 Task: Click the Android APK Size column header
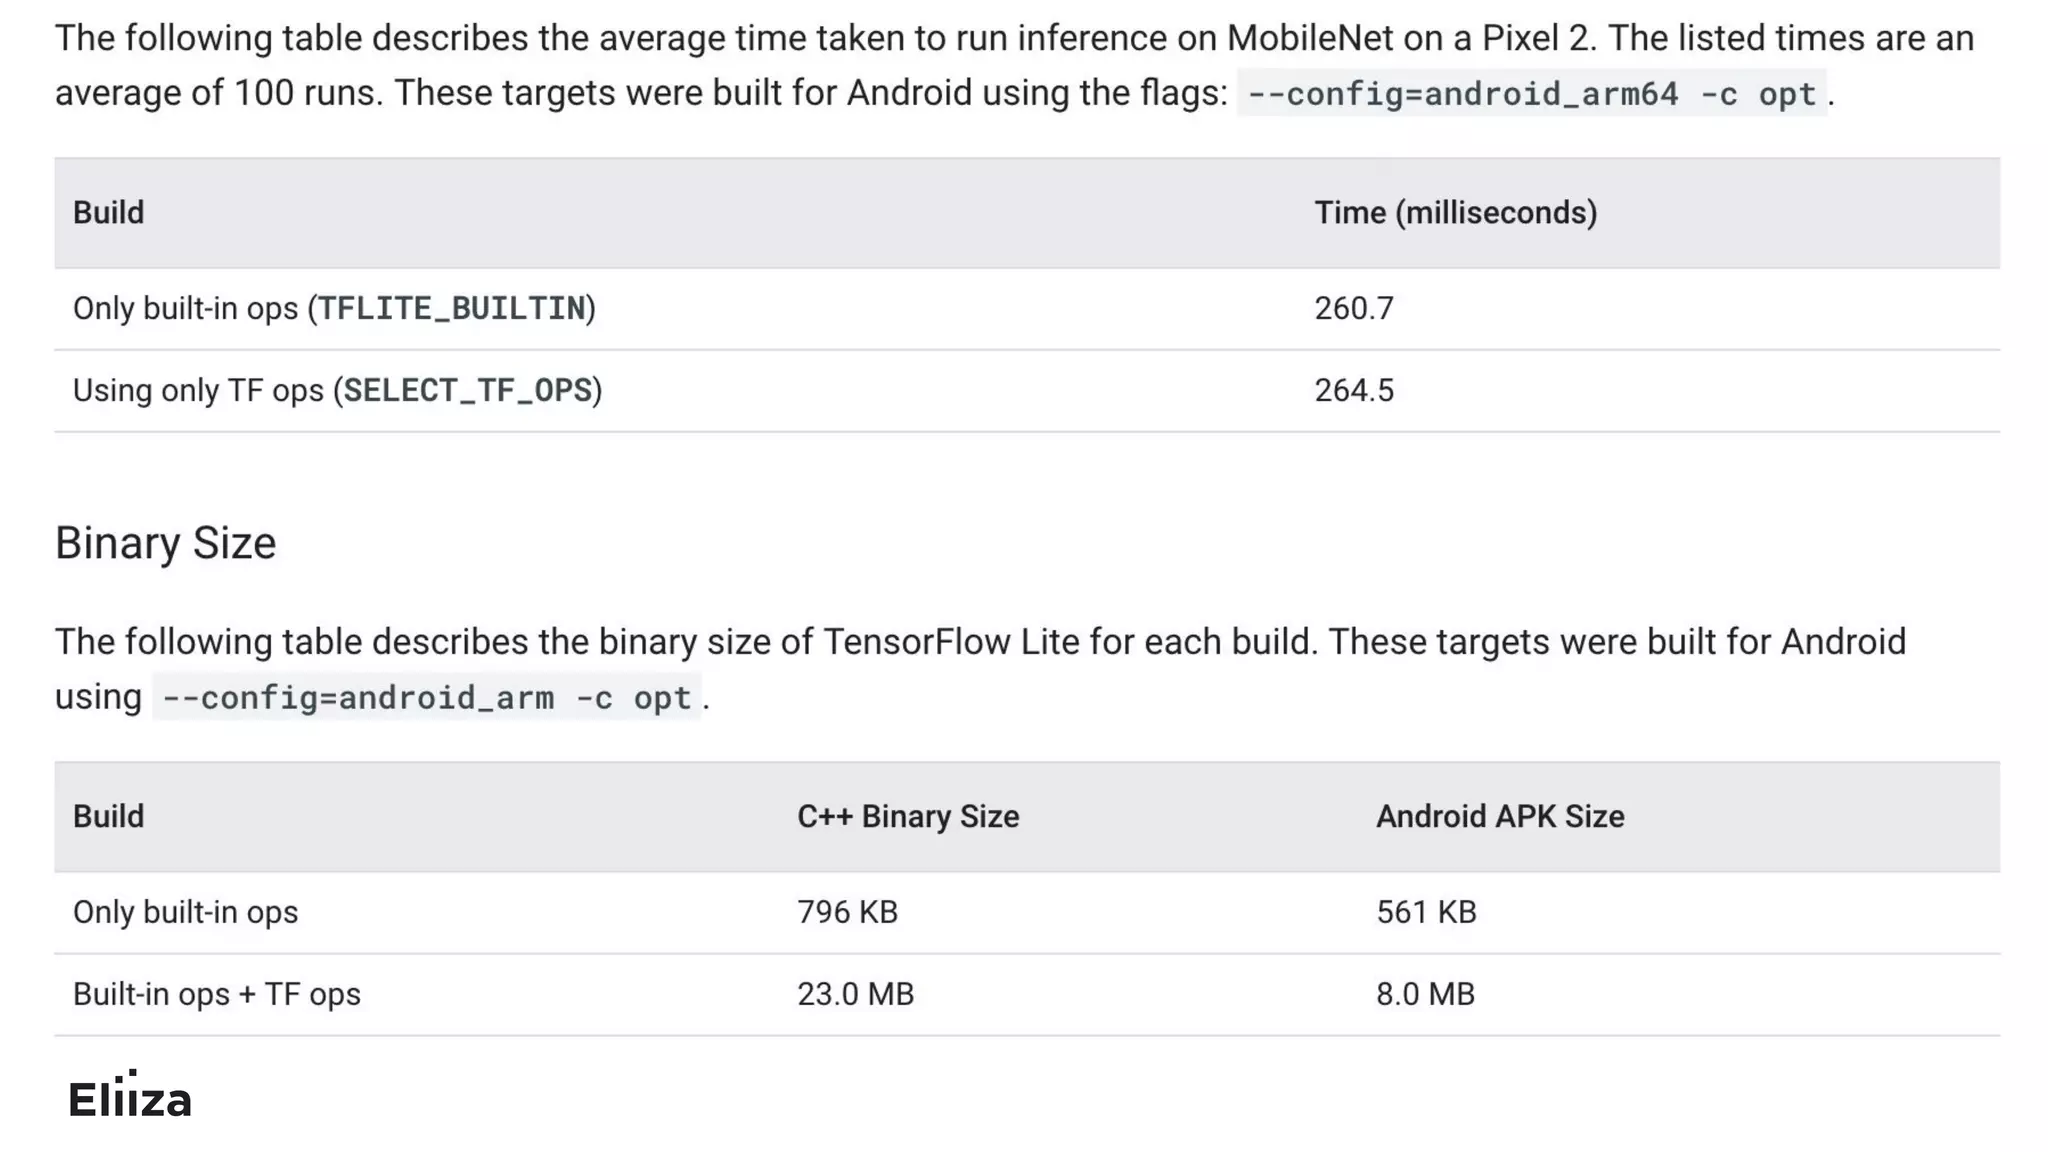pyautogui.click(x=1499, y=817)
